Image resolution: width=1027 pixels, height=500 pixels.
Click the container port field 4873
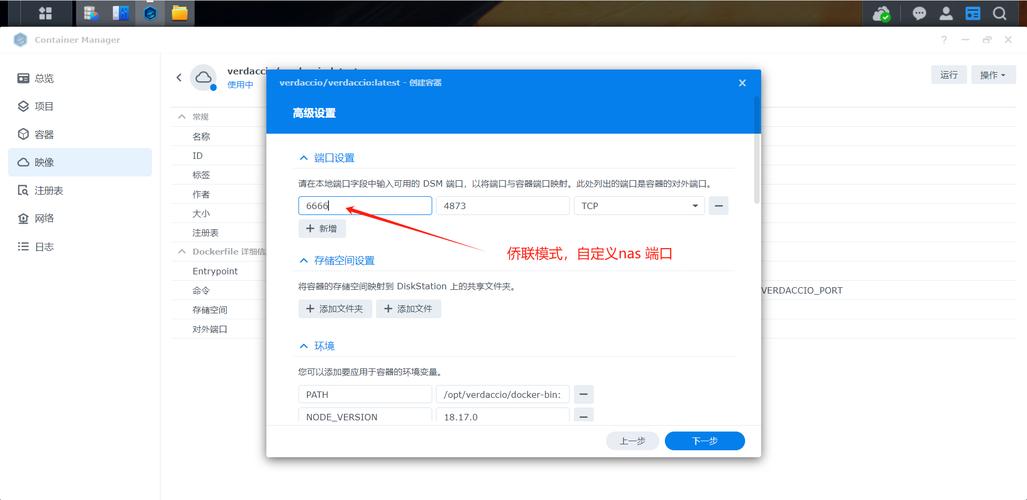pyautogui.click(x=502, y=206)
